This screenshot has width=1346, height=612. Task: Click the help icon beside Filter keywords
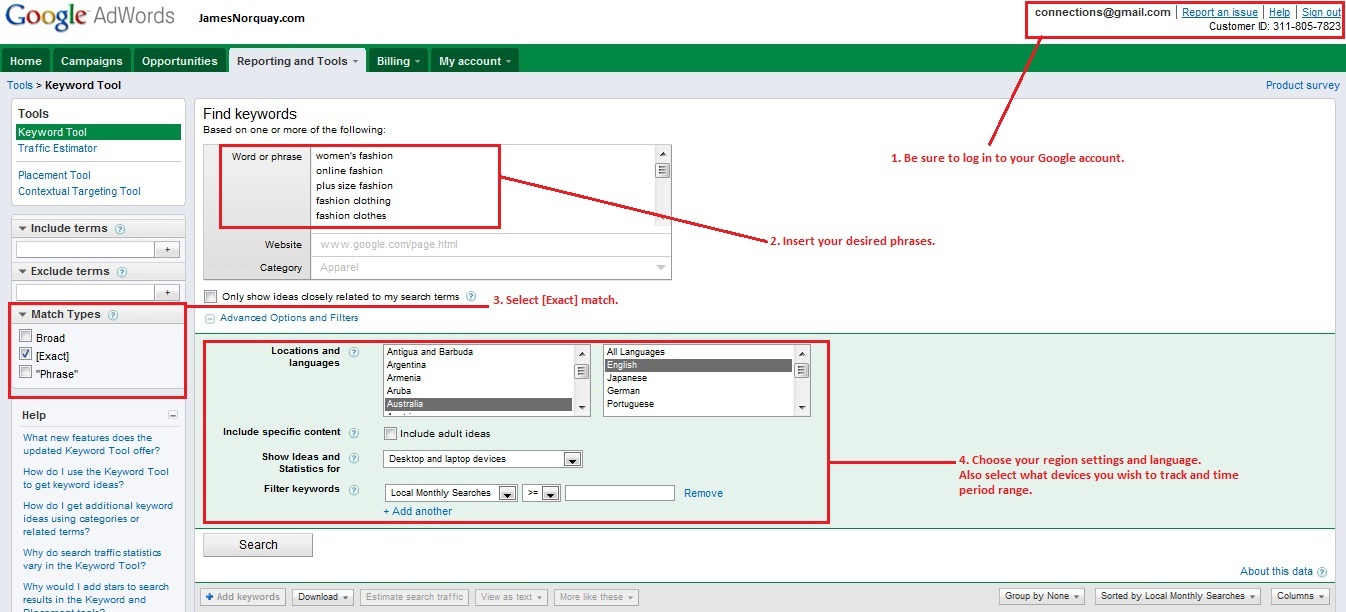[x=353, y=489]
